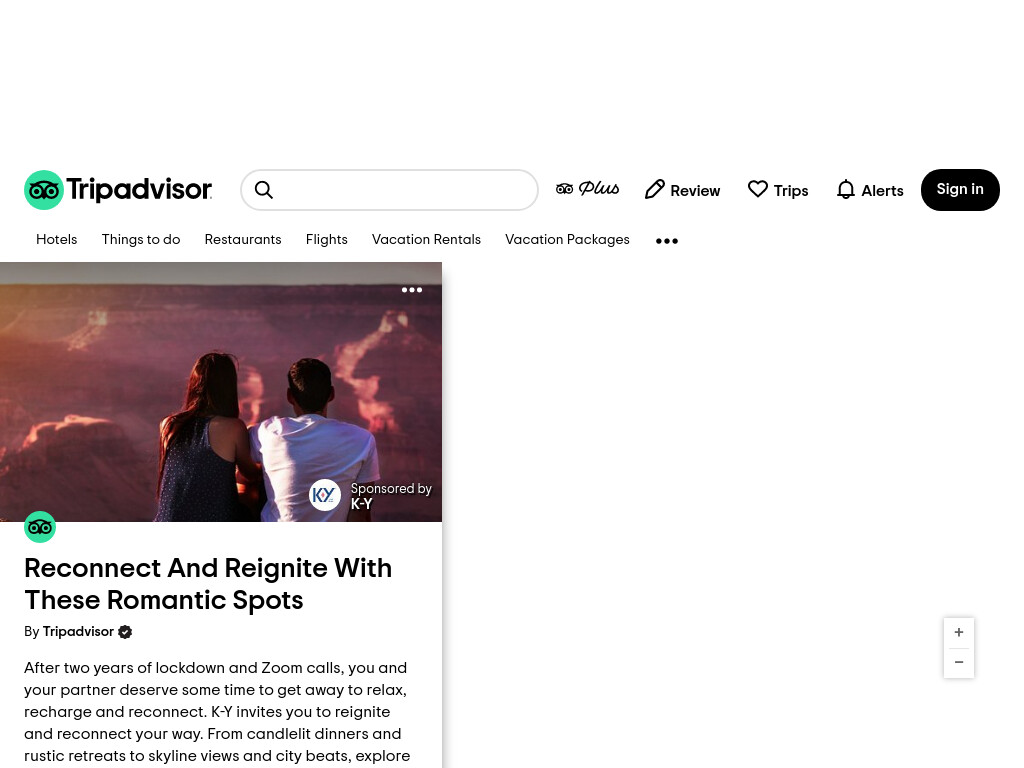
Task: Click the K-Y sponsor logo
Action: (x=325, y=495)
